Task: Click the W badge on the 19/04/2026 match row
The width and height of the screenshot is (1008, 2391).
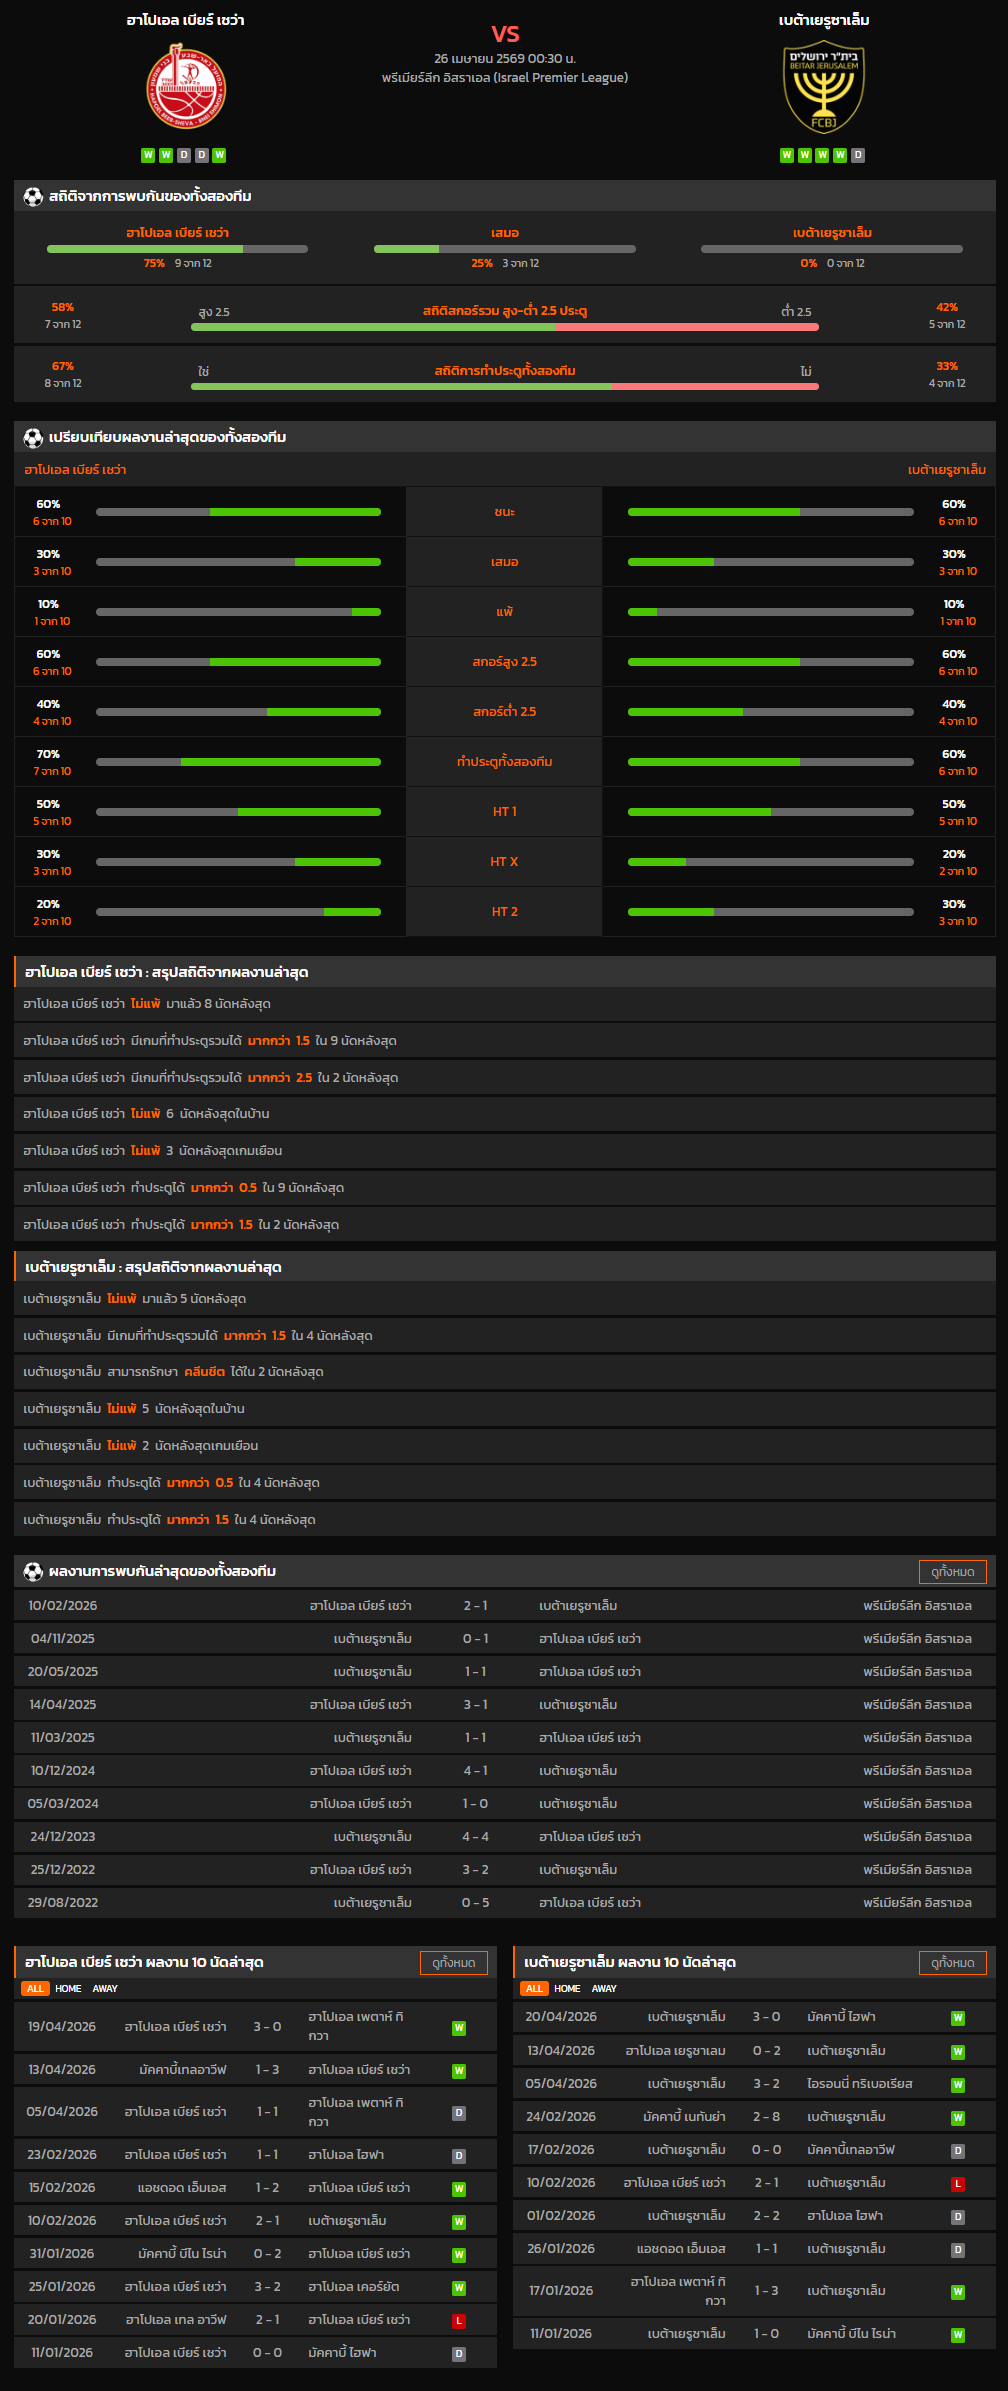Action: tap(458, 2028)
